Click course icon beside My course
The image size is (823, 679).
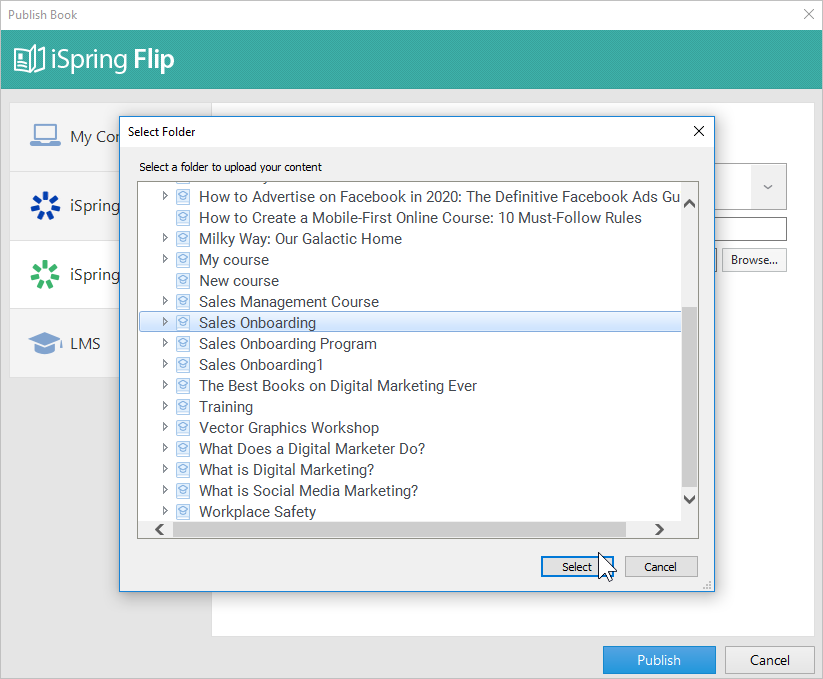[x=183, y=259]
